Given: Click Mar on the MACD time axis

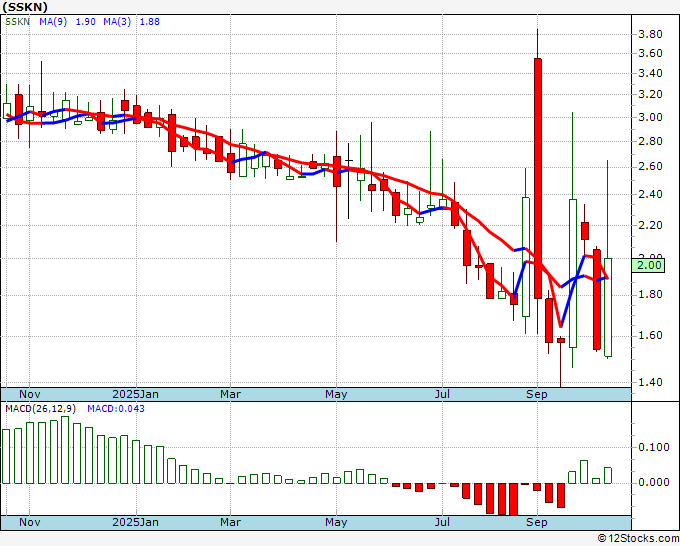Looking at the screenshot, I should tap(230, 522).
